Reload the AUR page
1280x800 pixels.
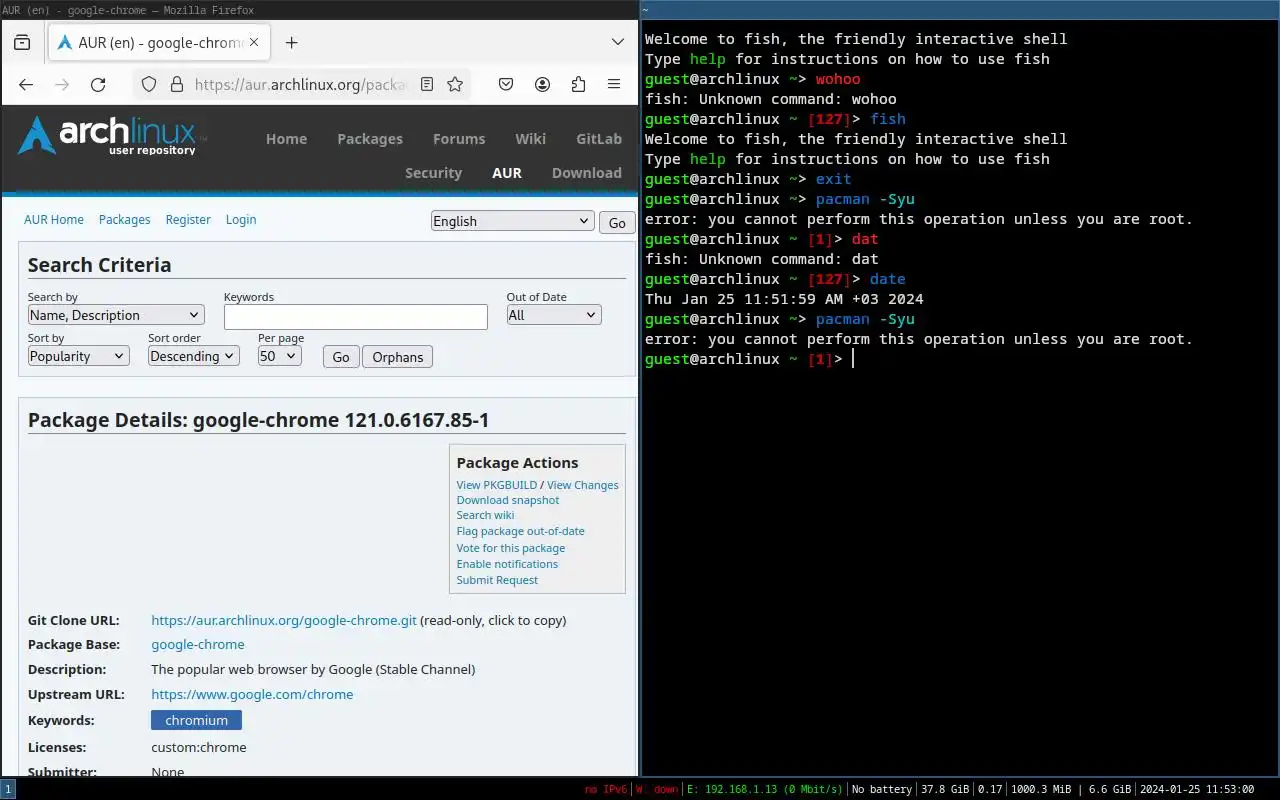[x=98, y=85]
